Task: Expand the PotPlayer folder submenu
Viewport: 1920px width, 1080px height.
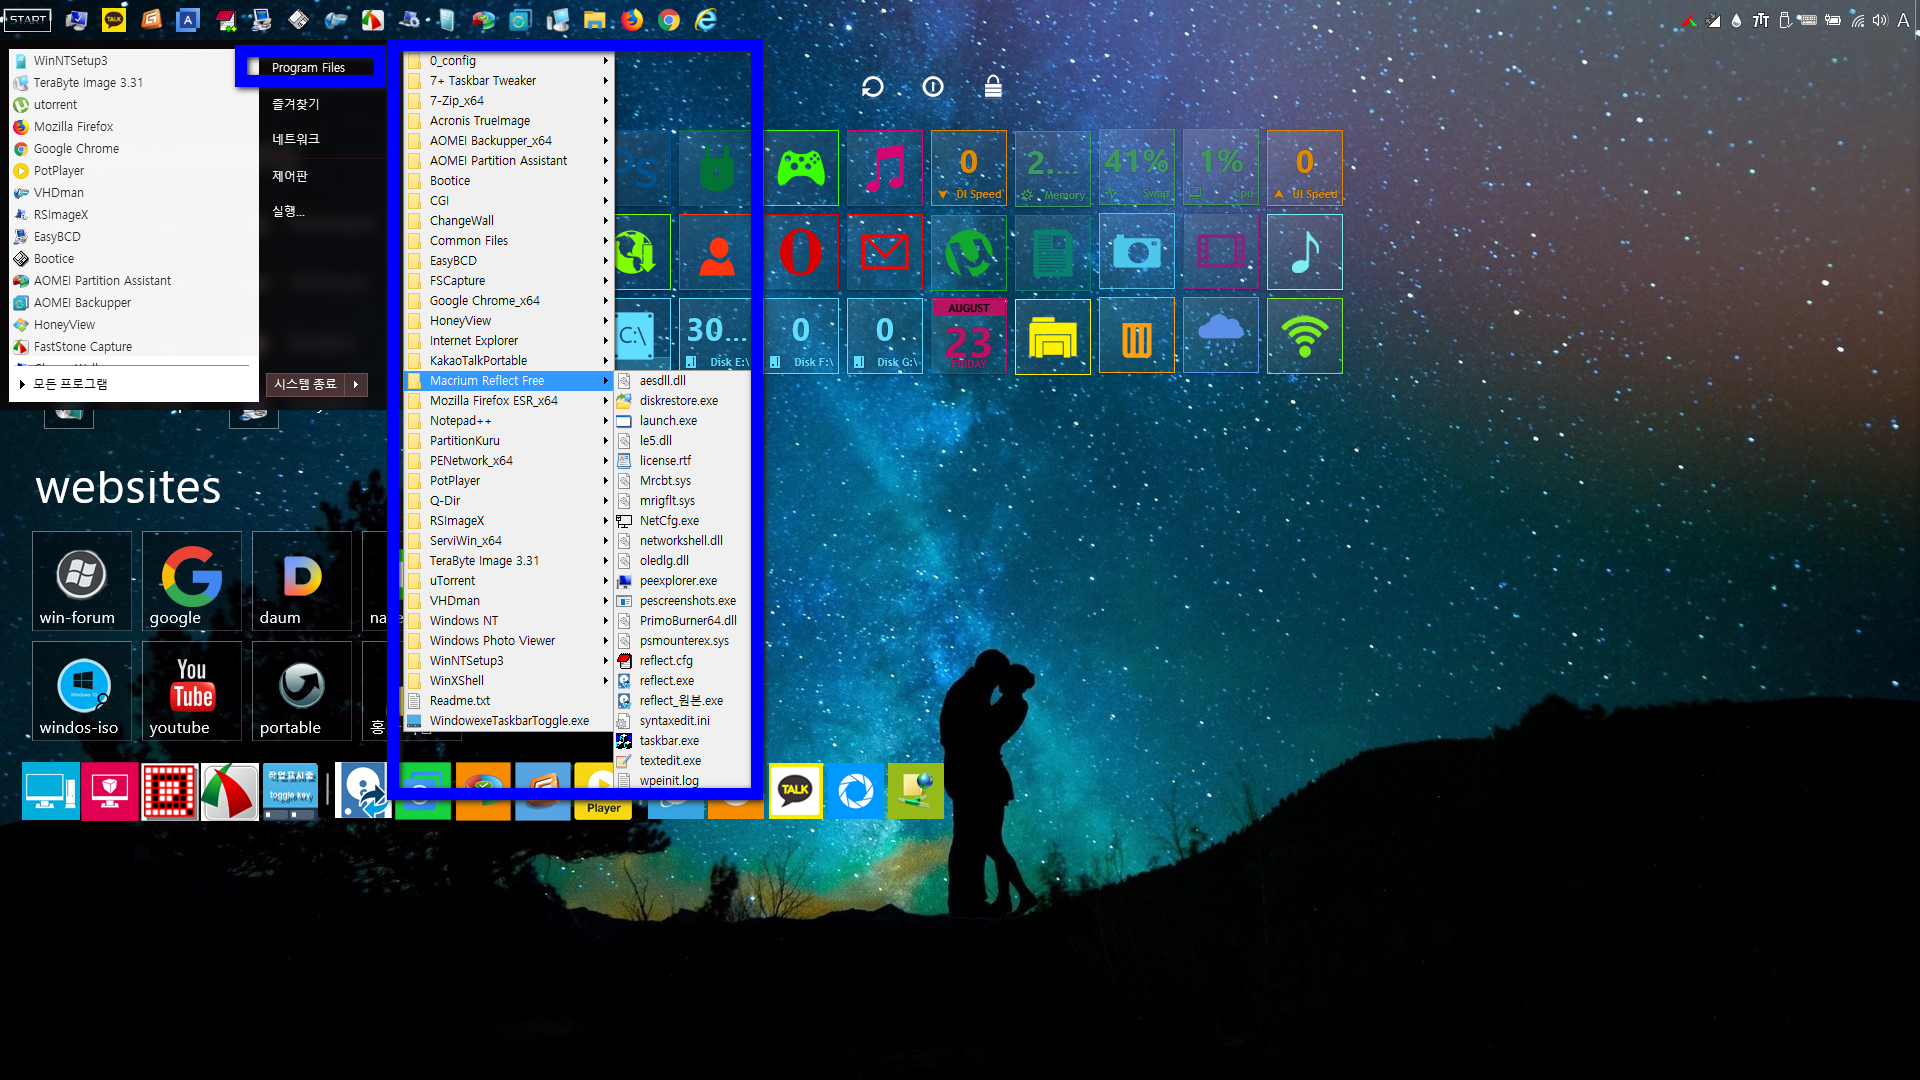Action: coord(508,481)
